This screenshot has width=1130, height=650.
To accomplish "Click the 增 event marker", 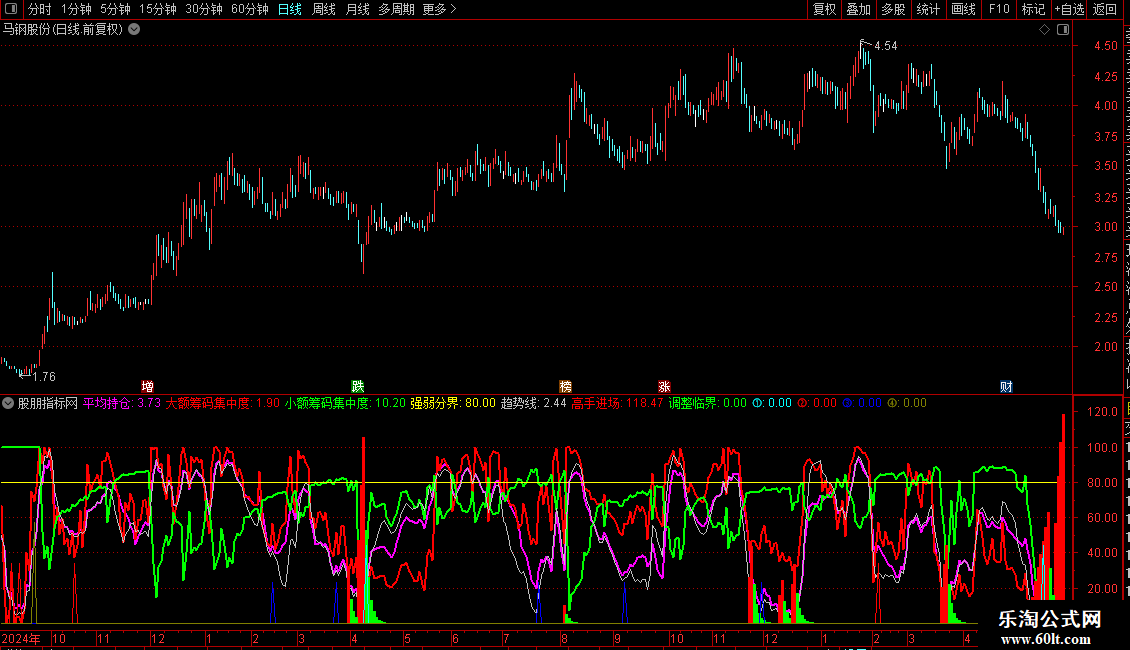I will (147, 386).
